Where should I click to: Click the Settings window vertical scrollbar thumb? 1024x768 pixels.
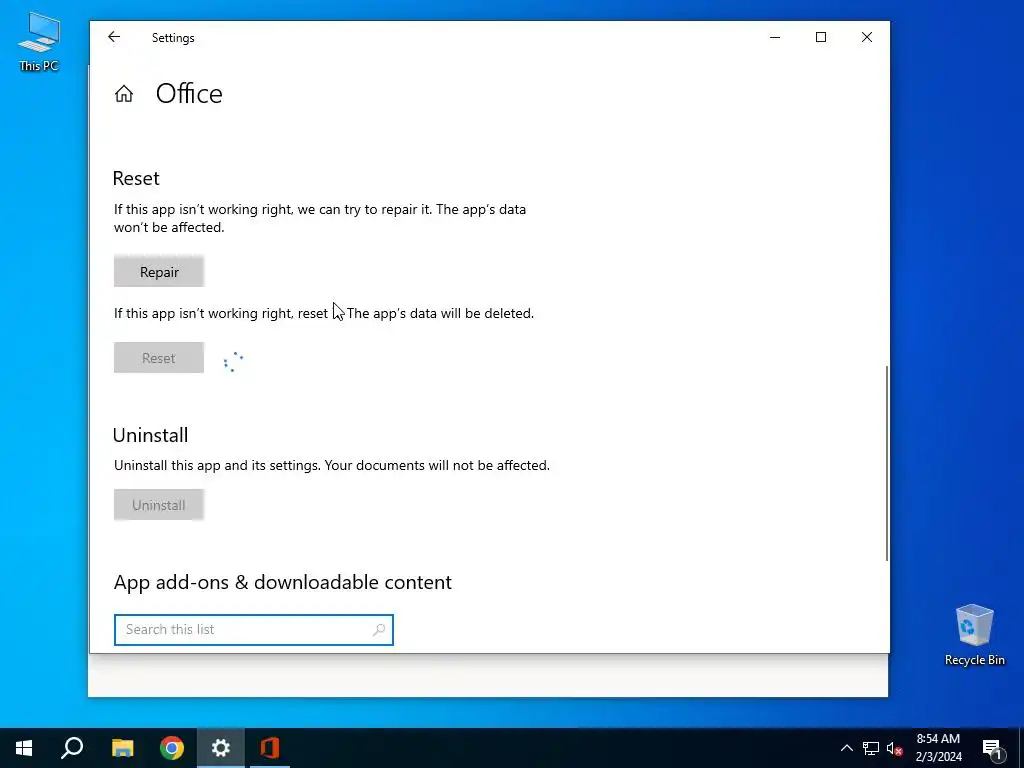[x=886, y=462]
